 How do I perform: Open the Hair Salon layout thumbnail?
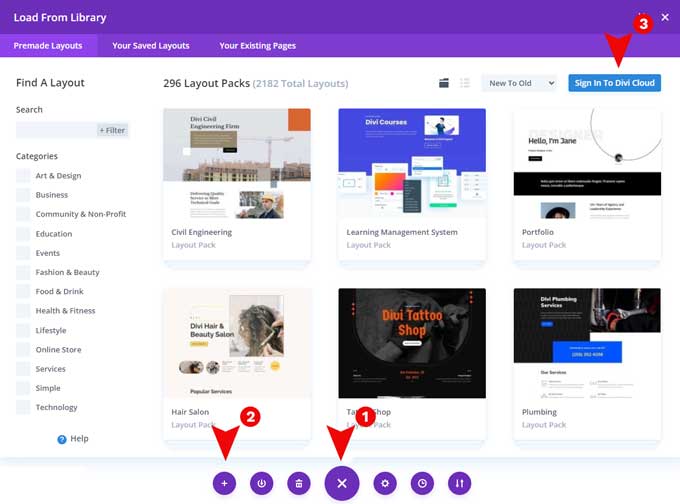[x=237, y=343]
